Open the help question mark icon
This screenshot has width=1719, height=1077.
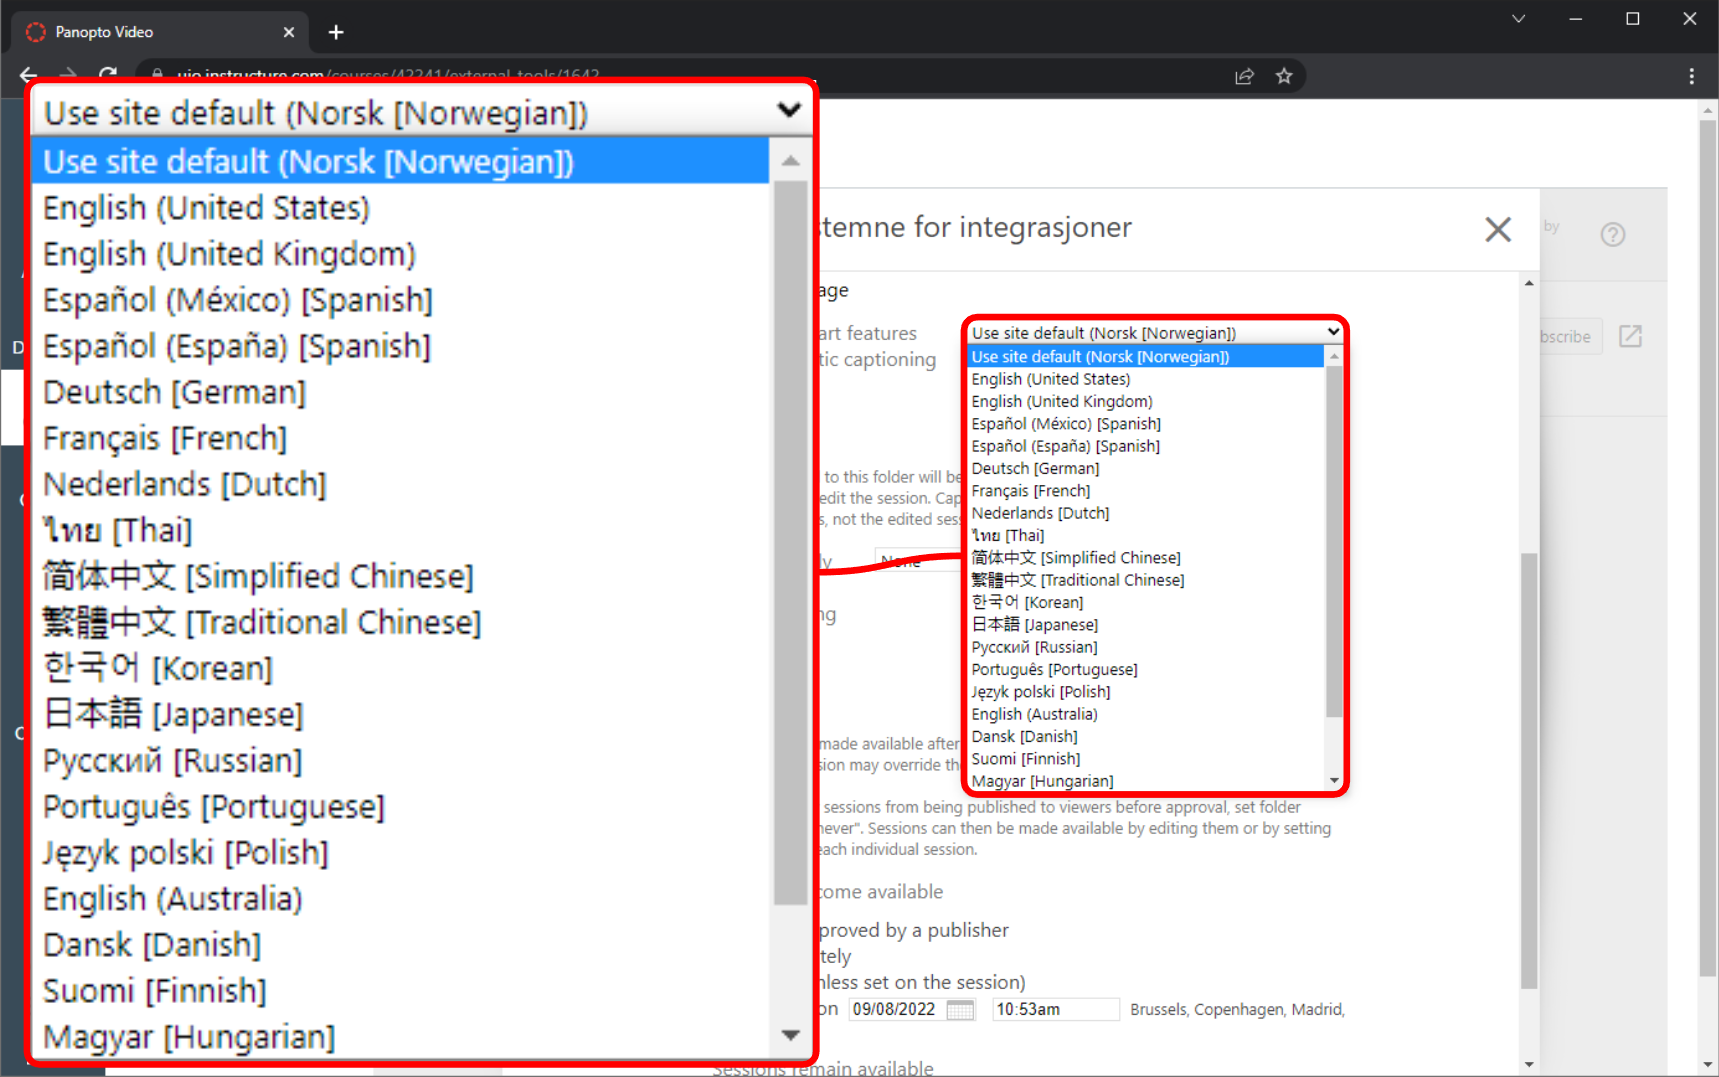[x=1612, y=234]
